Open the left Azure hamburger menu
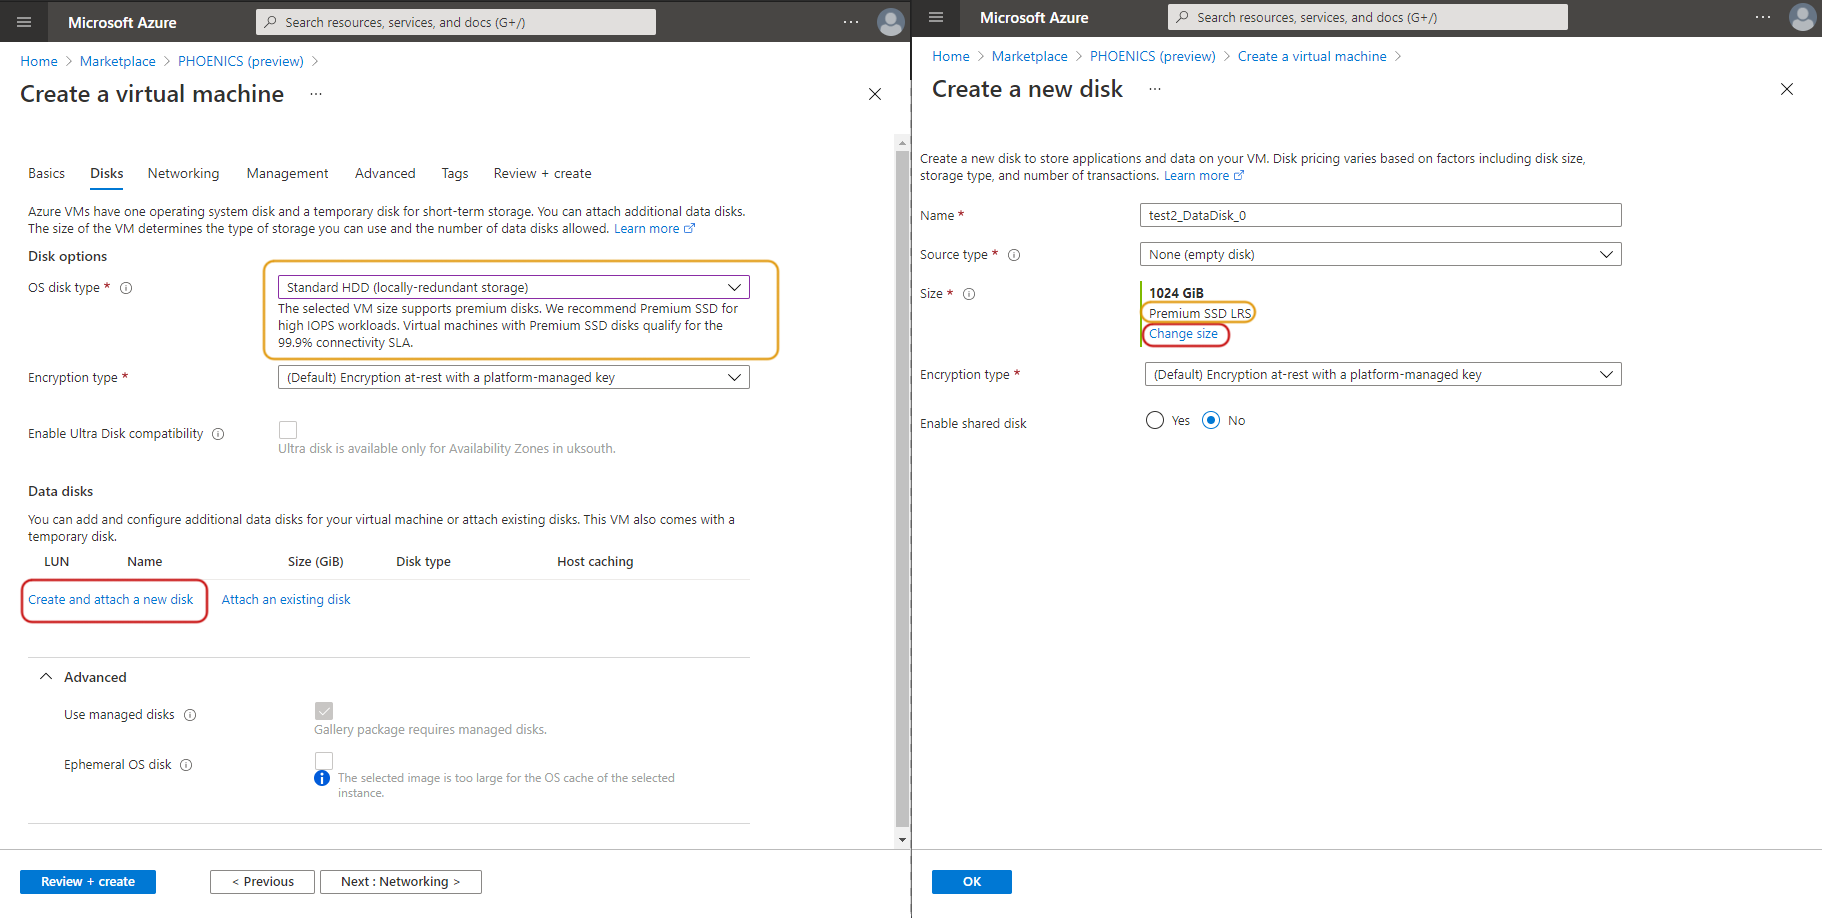 [x=24, y=22]
